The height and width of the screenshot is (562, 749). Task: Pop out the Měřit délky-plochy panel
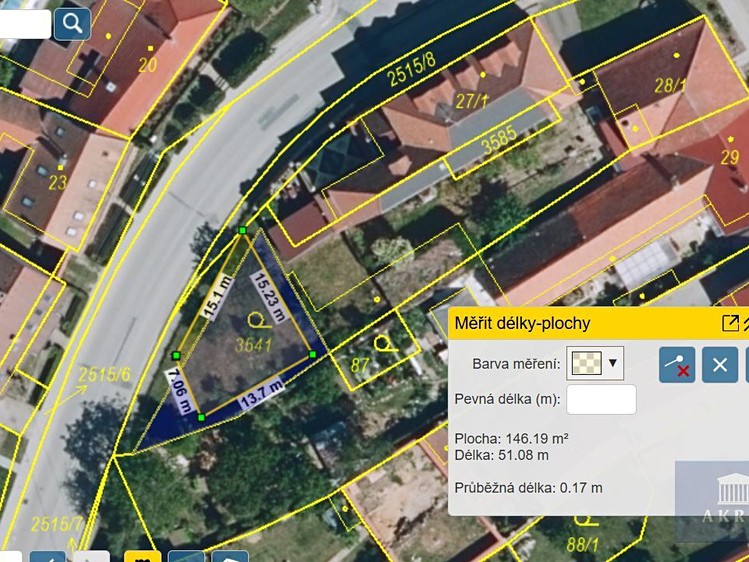point(730,323)
